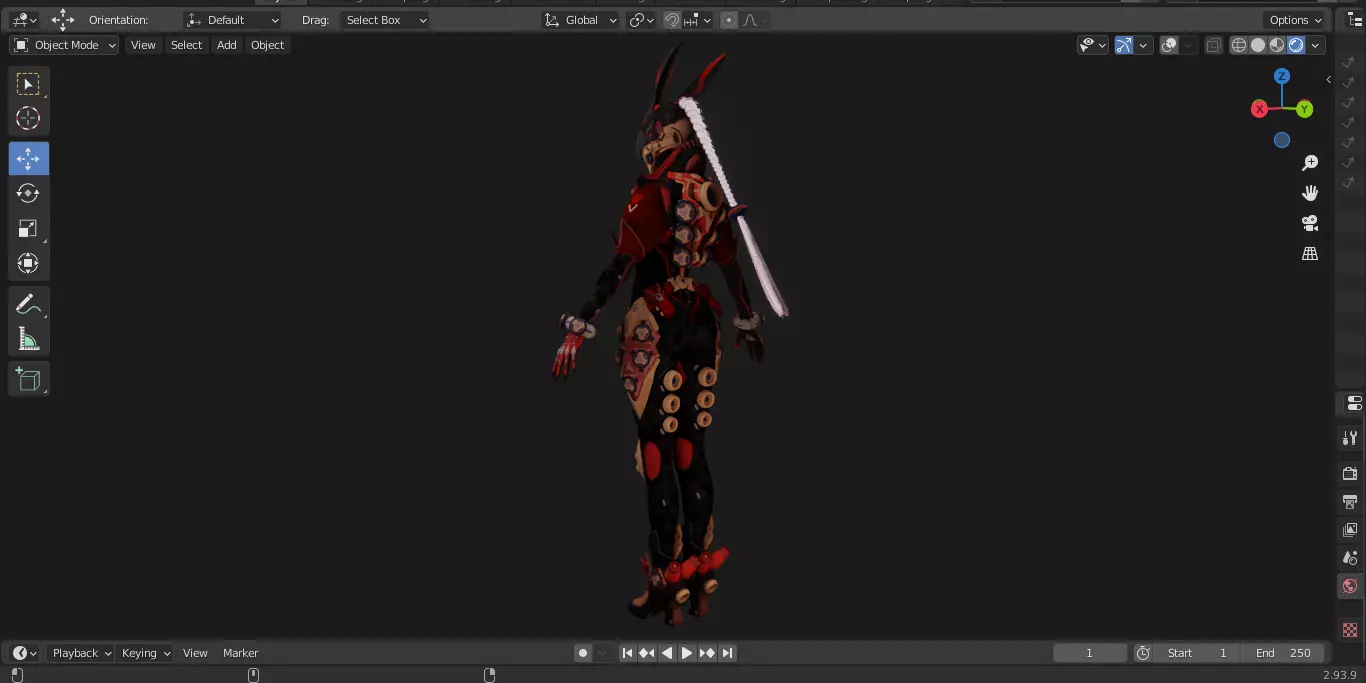The width and height of the screenshot is (1366, 683).
Task: Select the Rotate tool
Action: click(x=29, y=193)
